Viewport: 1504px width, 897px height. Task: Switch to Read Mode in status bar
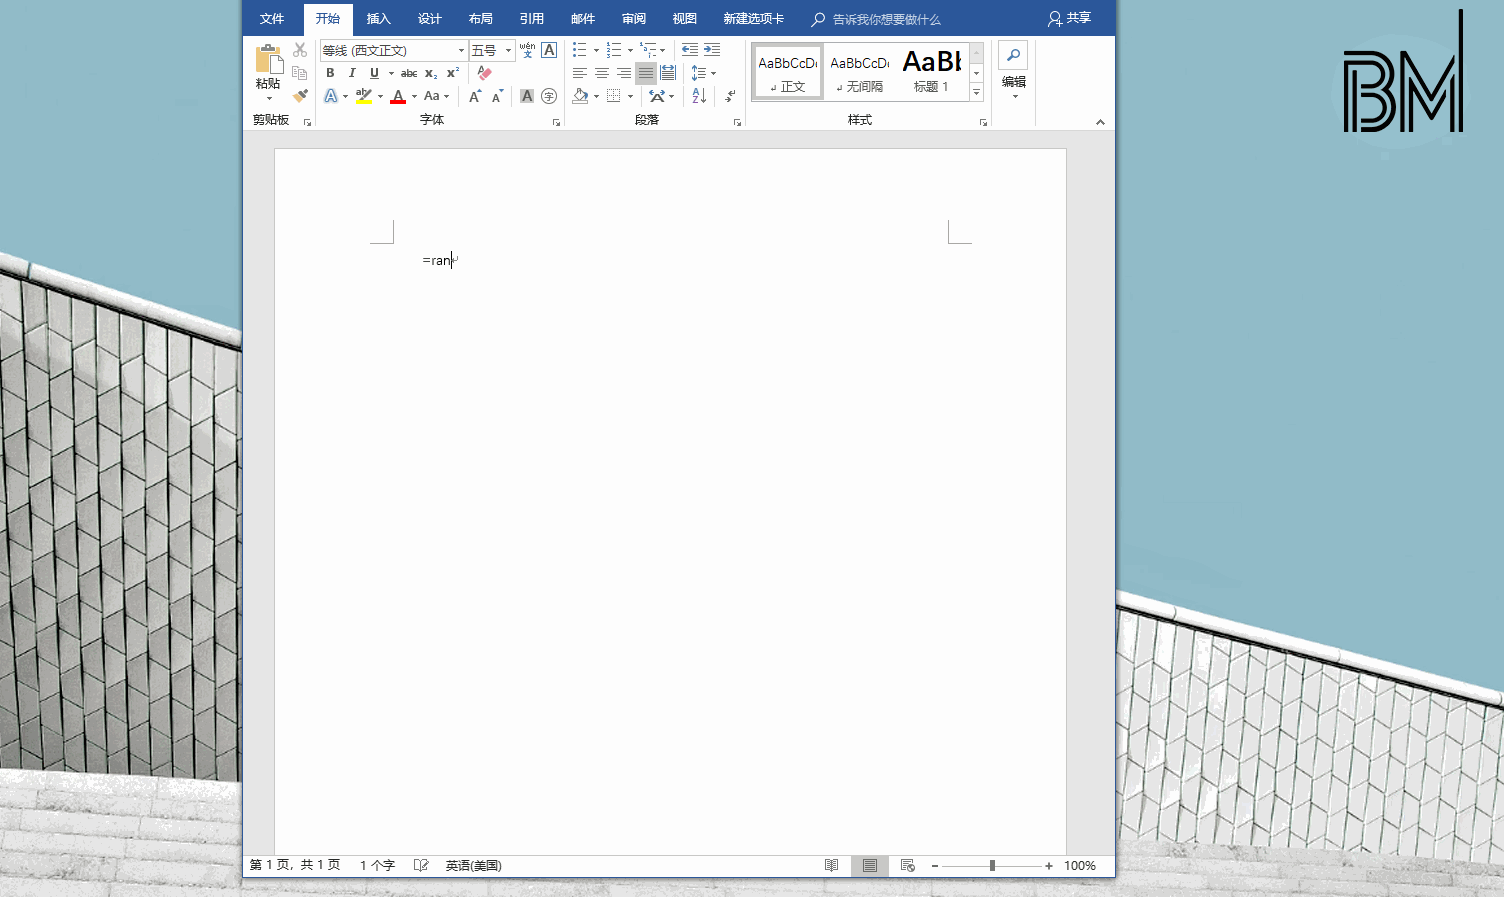click(831, 865)
